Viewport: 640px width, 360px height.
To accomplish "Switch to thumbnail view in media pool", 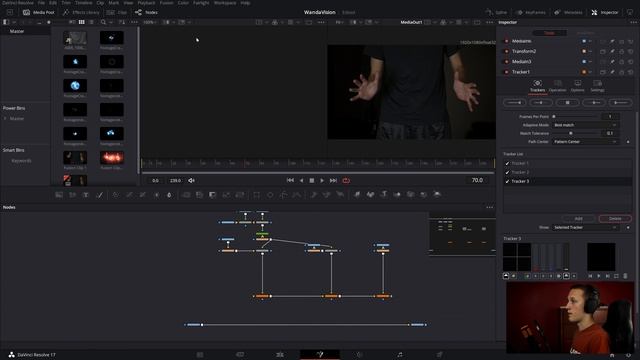I will (82, 22).
